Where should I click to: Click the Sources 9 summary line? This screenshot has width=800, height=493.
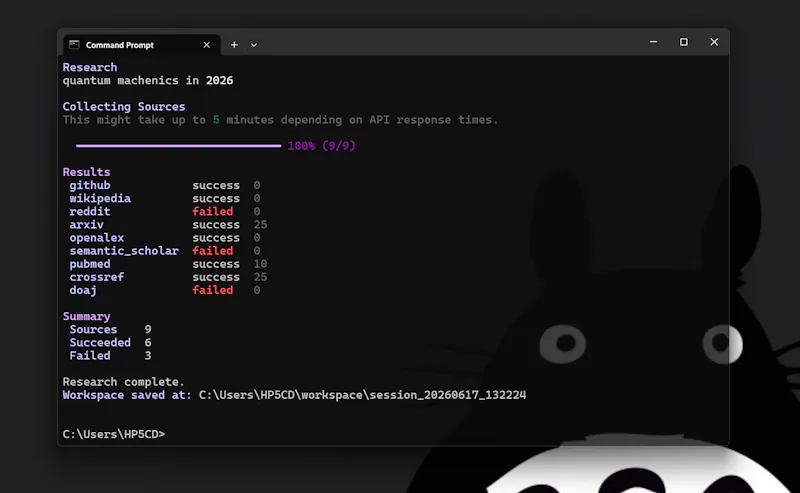(x=110, y=330)
